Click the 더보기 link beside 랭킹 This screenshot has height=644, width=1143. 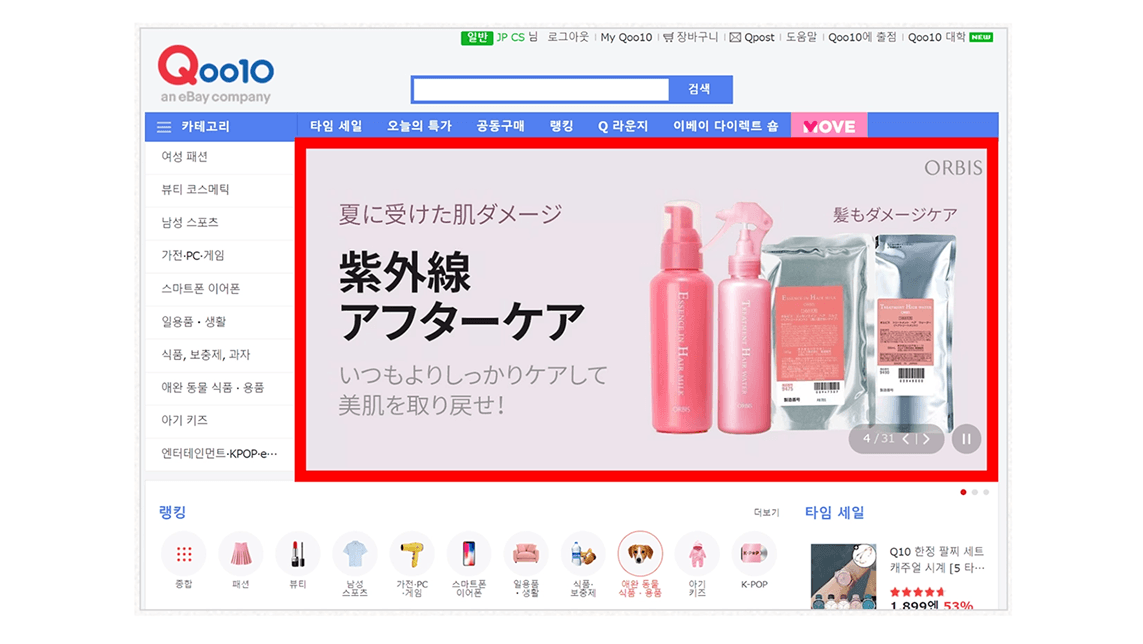tap(766, 513)
